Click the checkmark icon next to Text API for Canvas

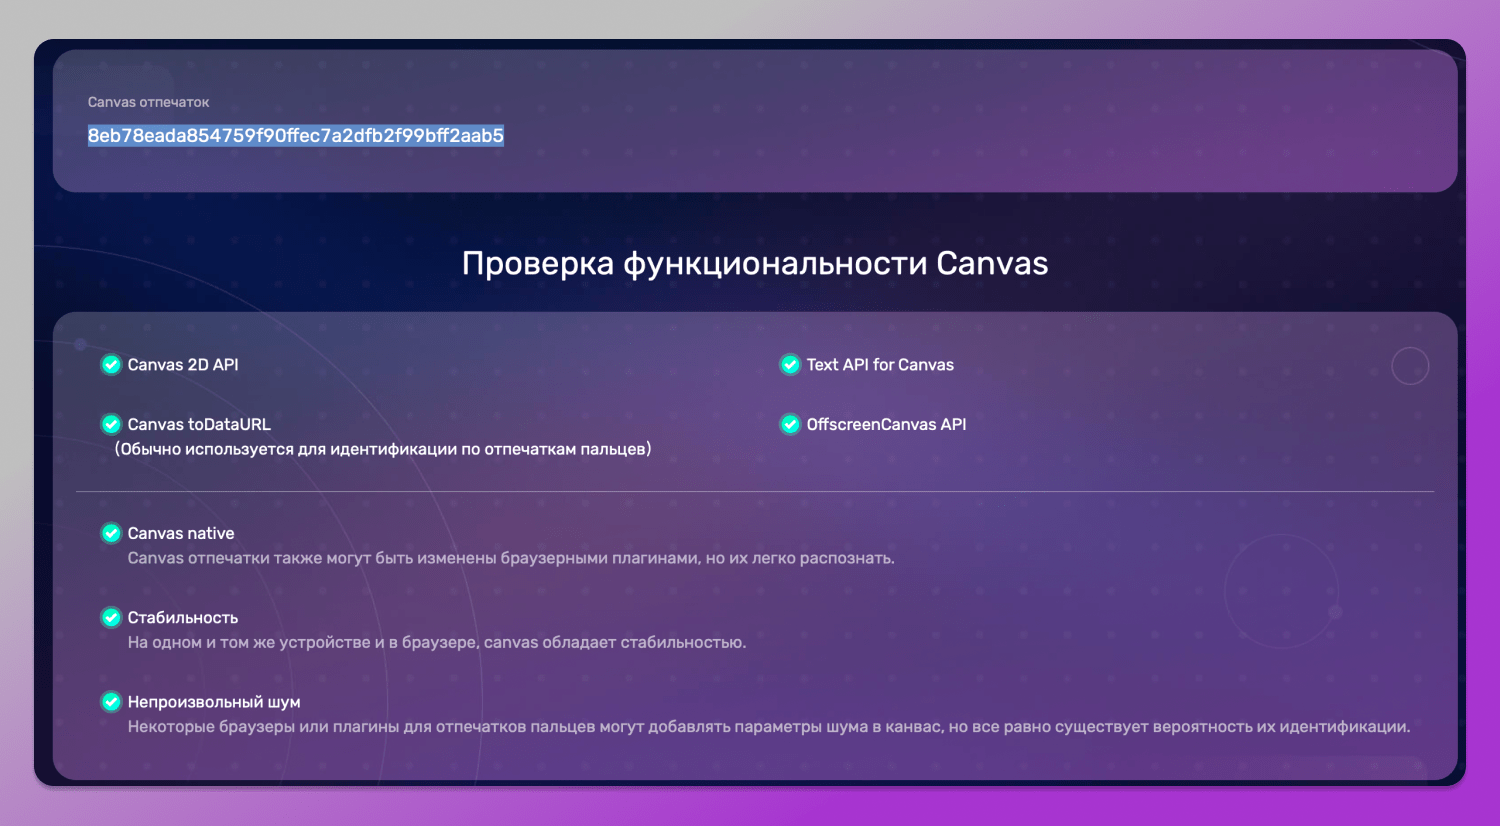[x=790, y=365]
